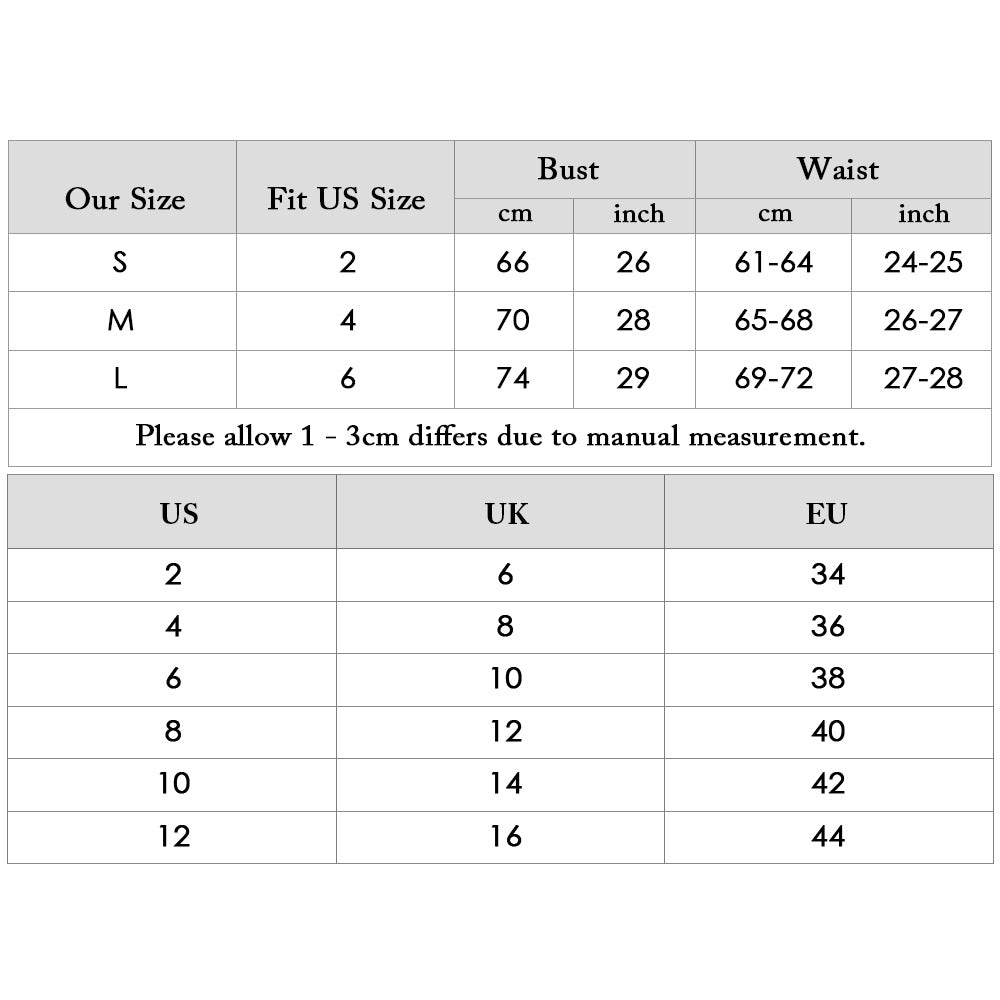Viewport: 1000px width, 1000px height.
Task: Click the manual measurement note text
Action: (500, 437)
